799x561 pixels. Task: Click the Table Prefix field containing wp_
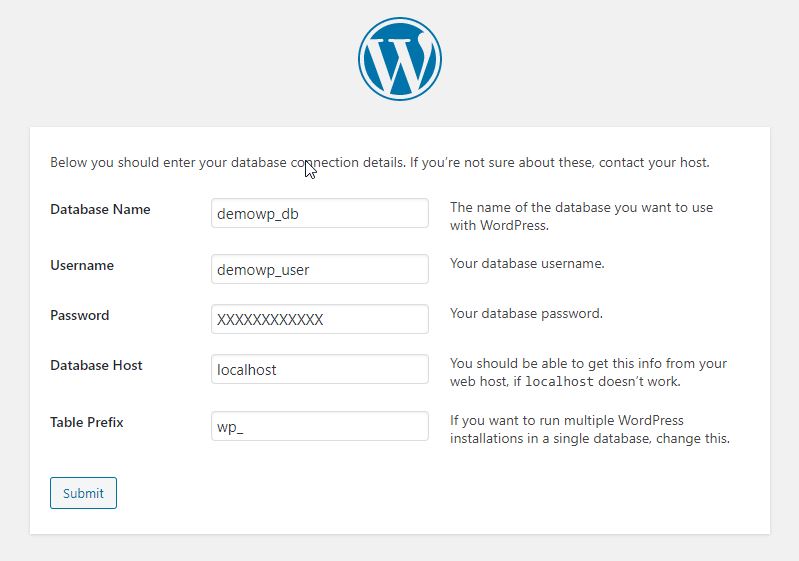[319, 426]
